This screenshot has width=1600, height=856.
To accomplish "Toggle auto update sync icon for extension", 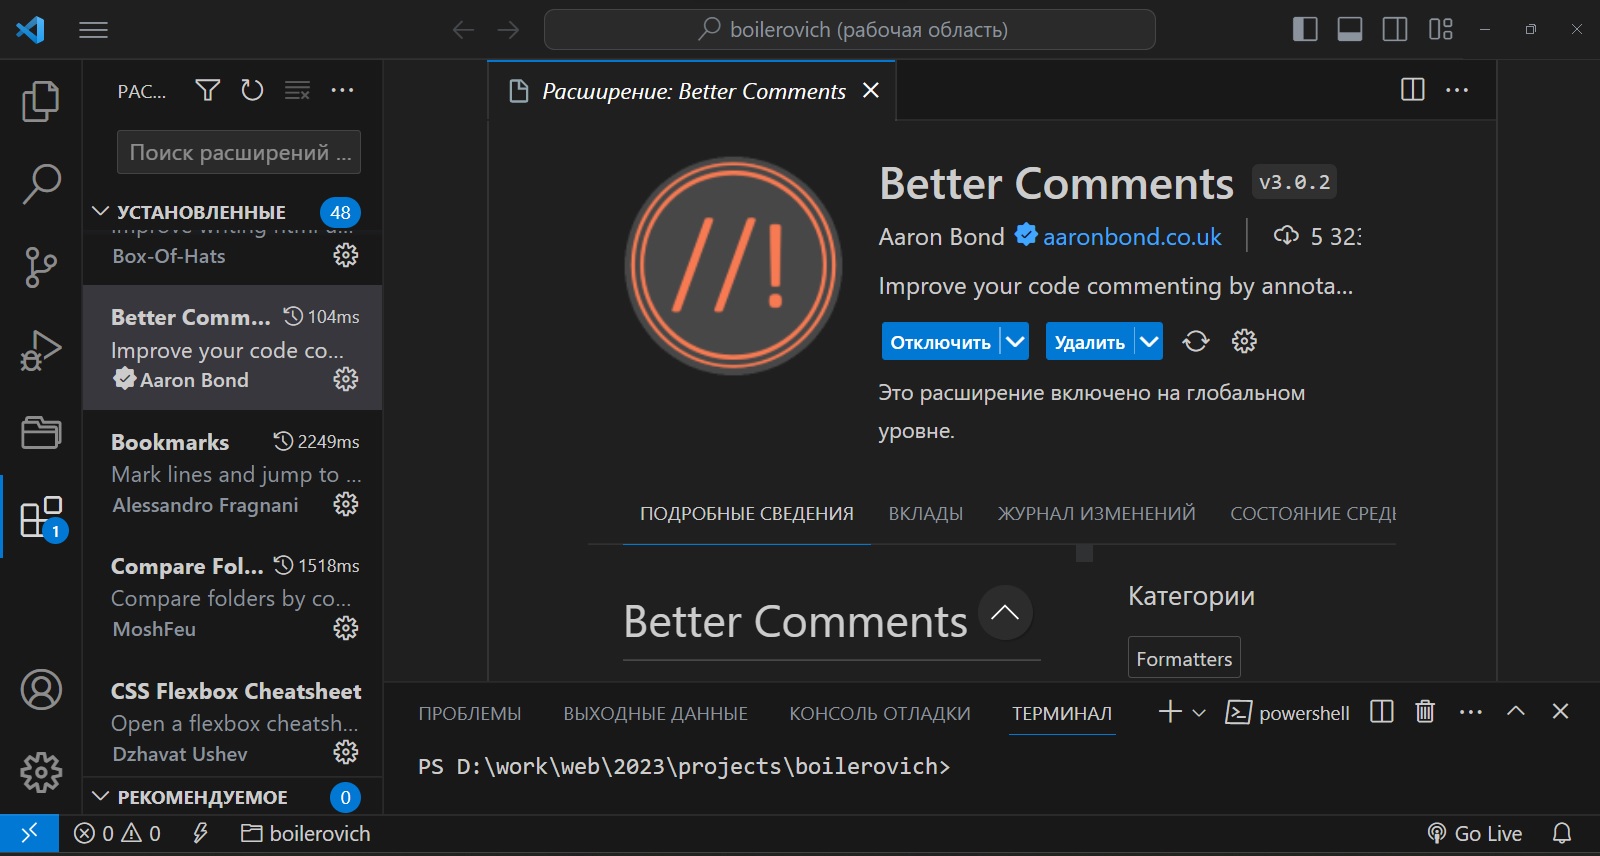I will click(1196, 342).
